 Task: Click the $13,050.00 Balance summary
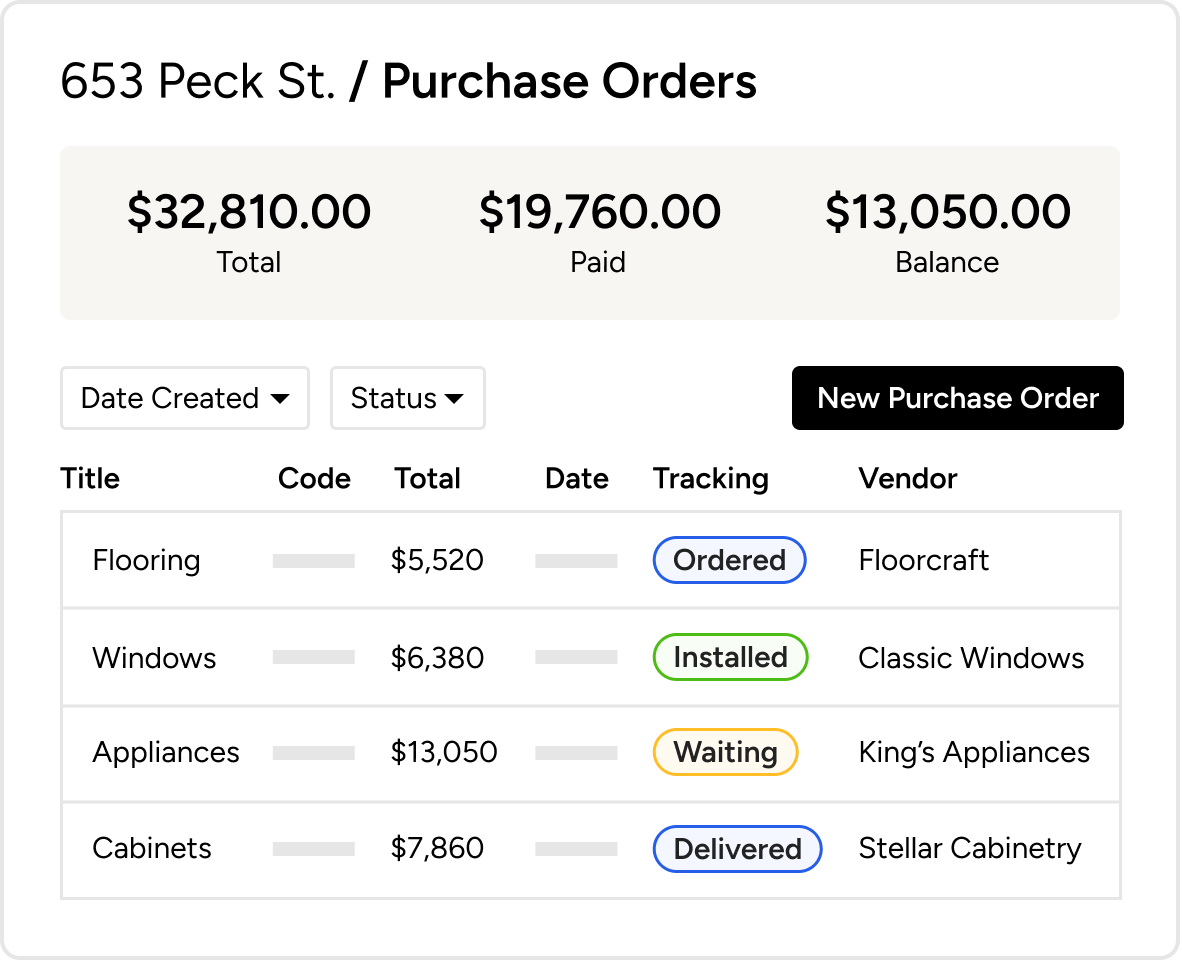click(947, 230)
